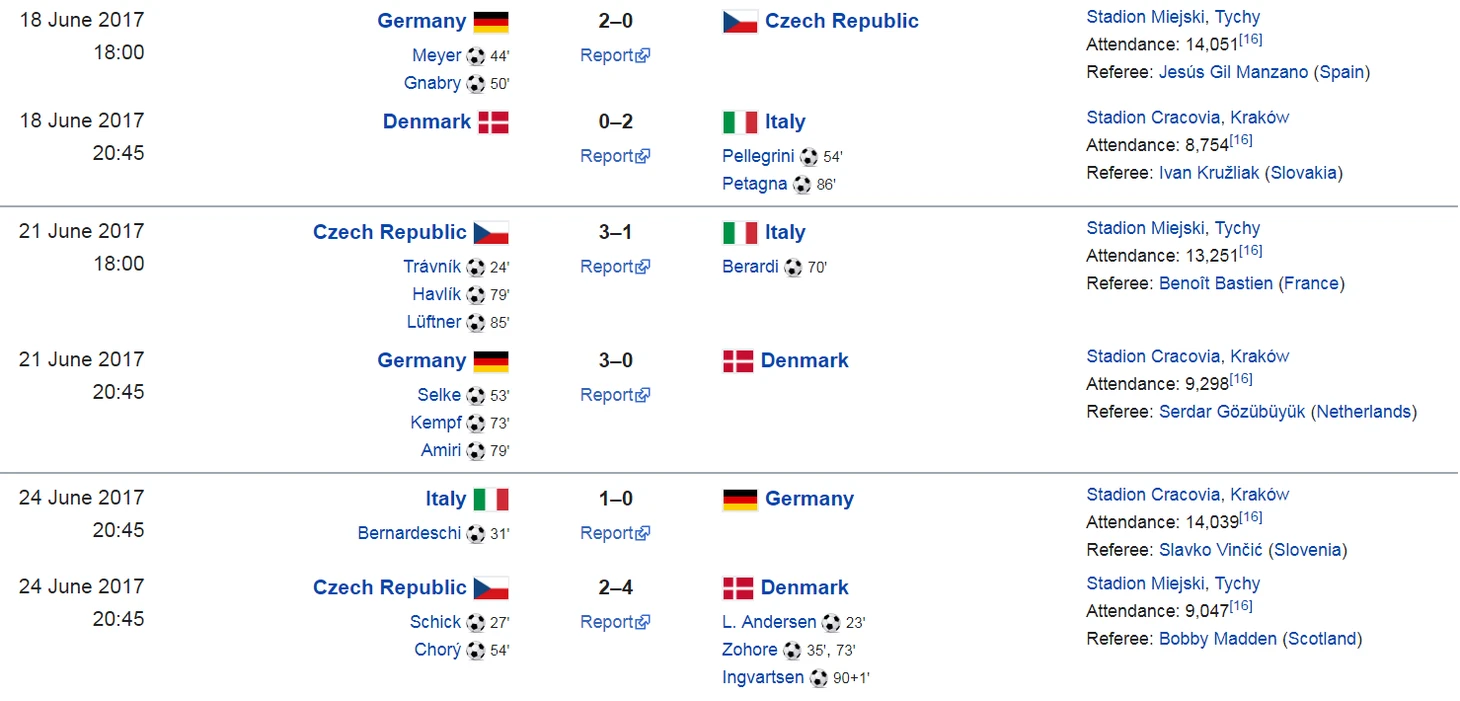This screenshot has height=701, width=1460.
Task: Click referee Bobby Madden's name
Action: pos(1218,638)
